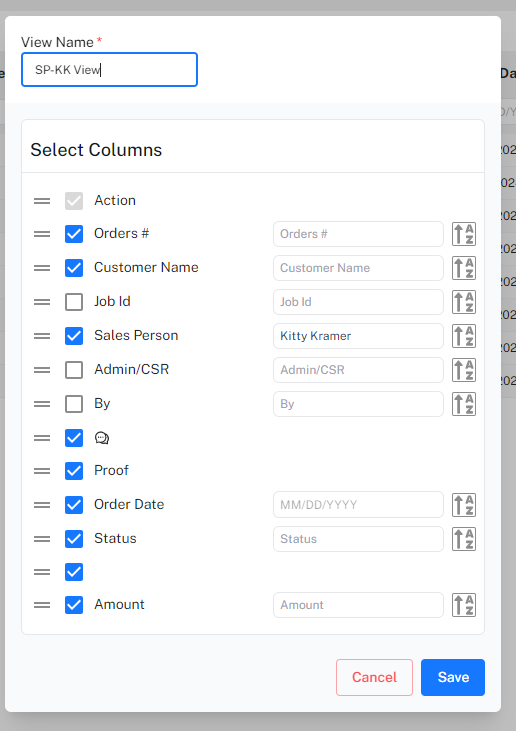Viewport: 516px width, 731px height.
Task: Click sort icon for Order Date
Action: click(x=463, y=505)
